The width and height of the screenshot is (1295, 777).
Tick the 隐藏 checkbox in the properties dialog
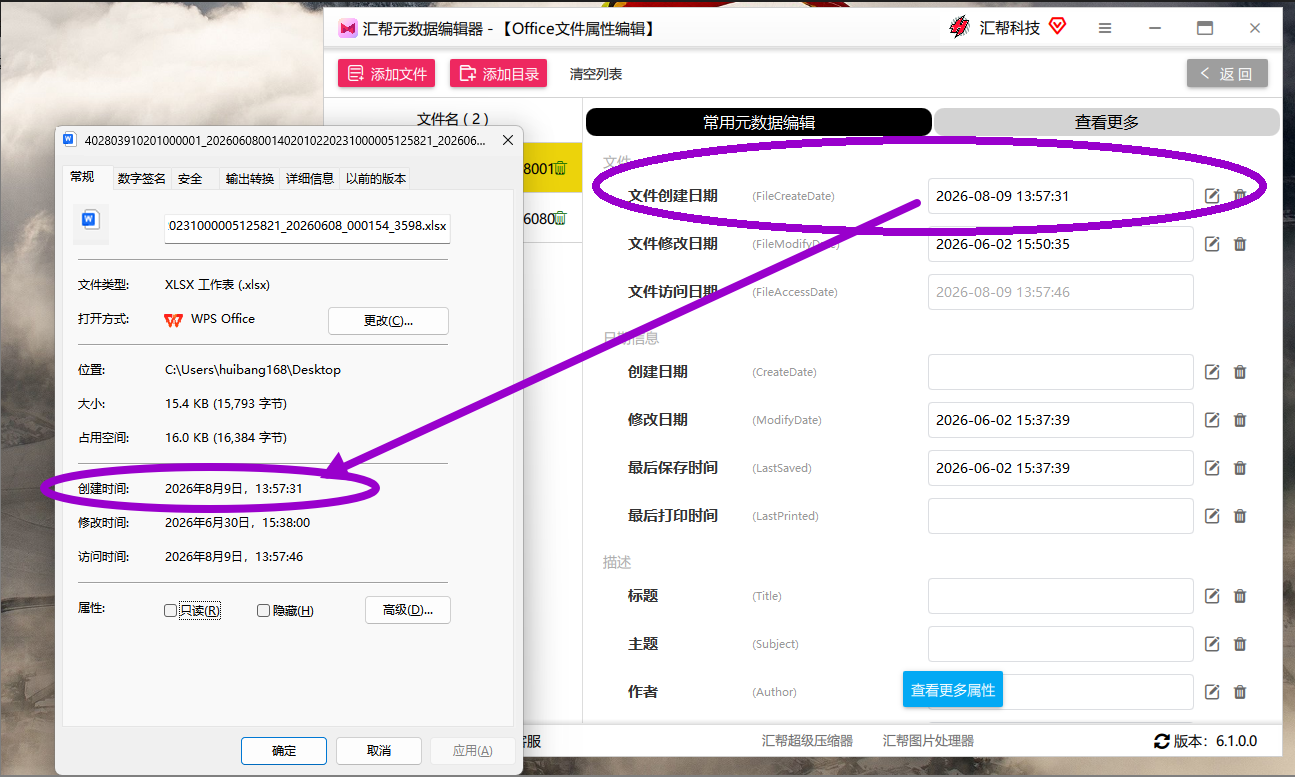click(263, 610)
